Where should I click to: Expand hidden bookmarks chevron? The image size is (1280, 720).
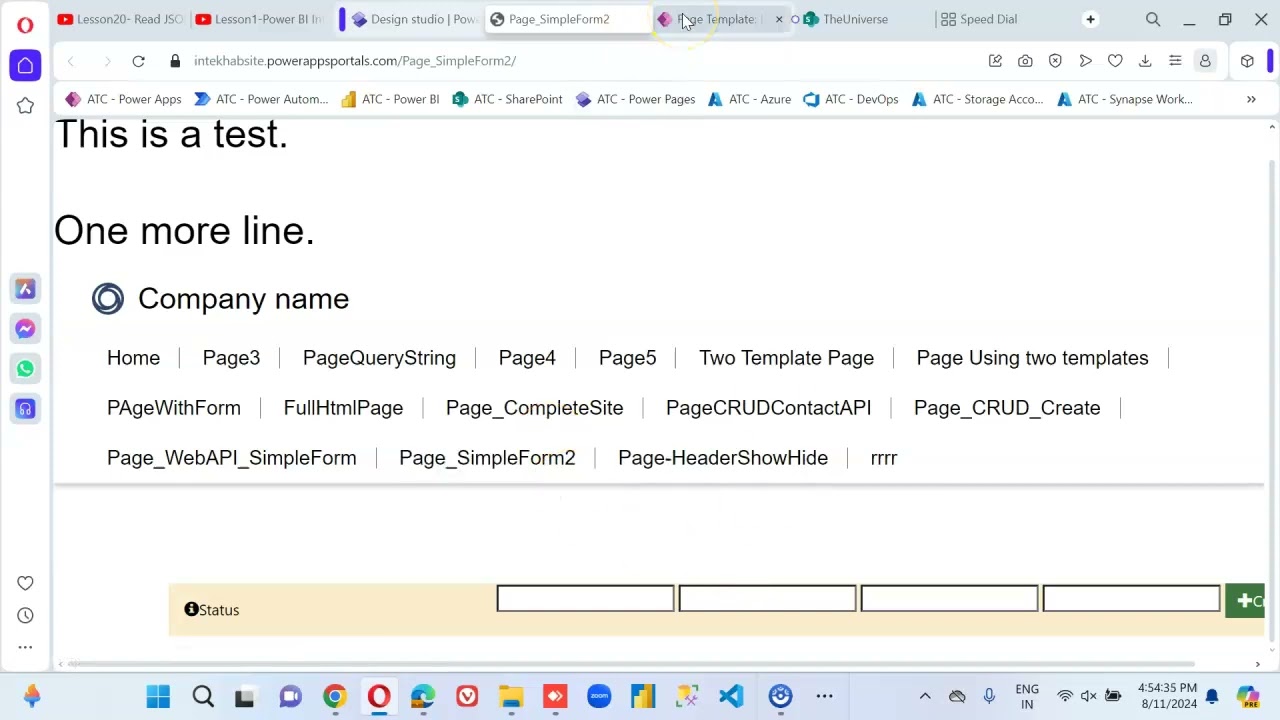(x=1251, y=99)
